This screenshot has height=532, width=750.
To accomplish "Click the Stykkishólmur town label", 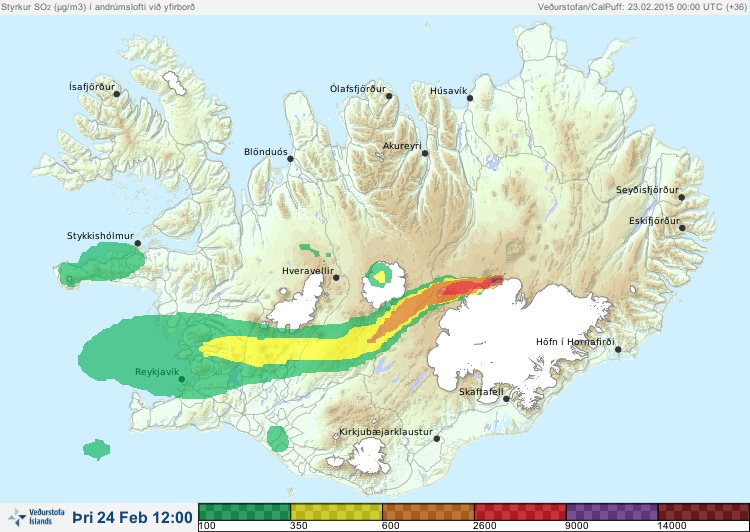I will pyautogui.click(x=100, y=236).
